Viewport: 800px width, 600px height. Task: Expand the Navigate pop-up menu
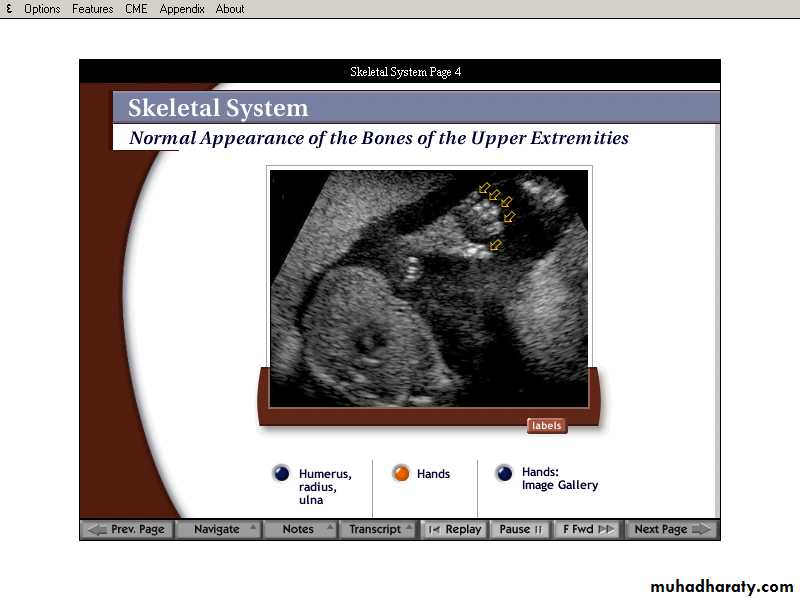[x=218, y=529]
